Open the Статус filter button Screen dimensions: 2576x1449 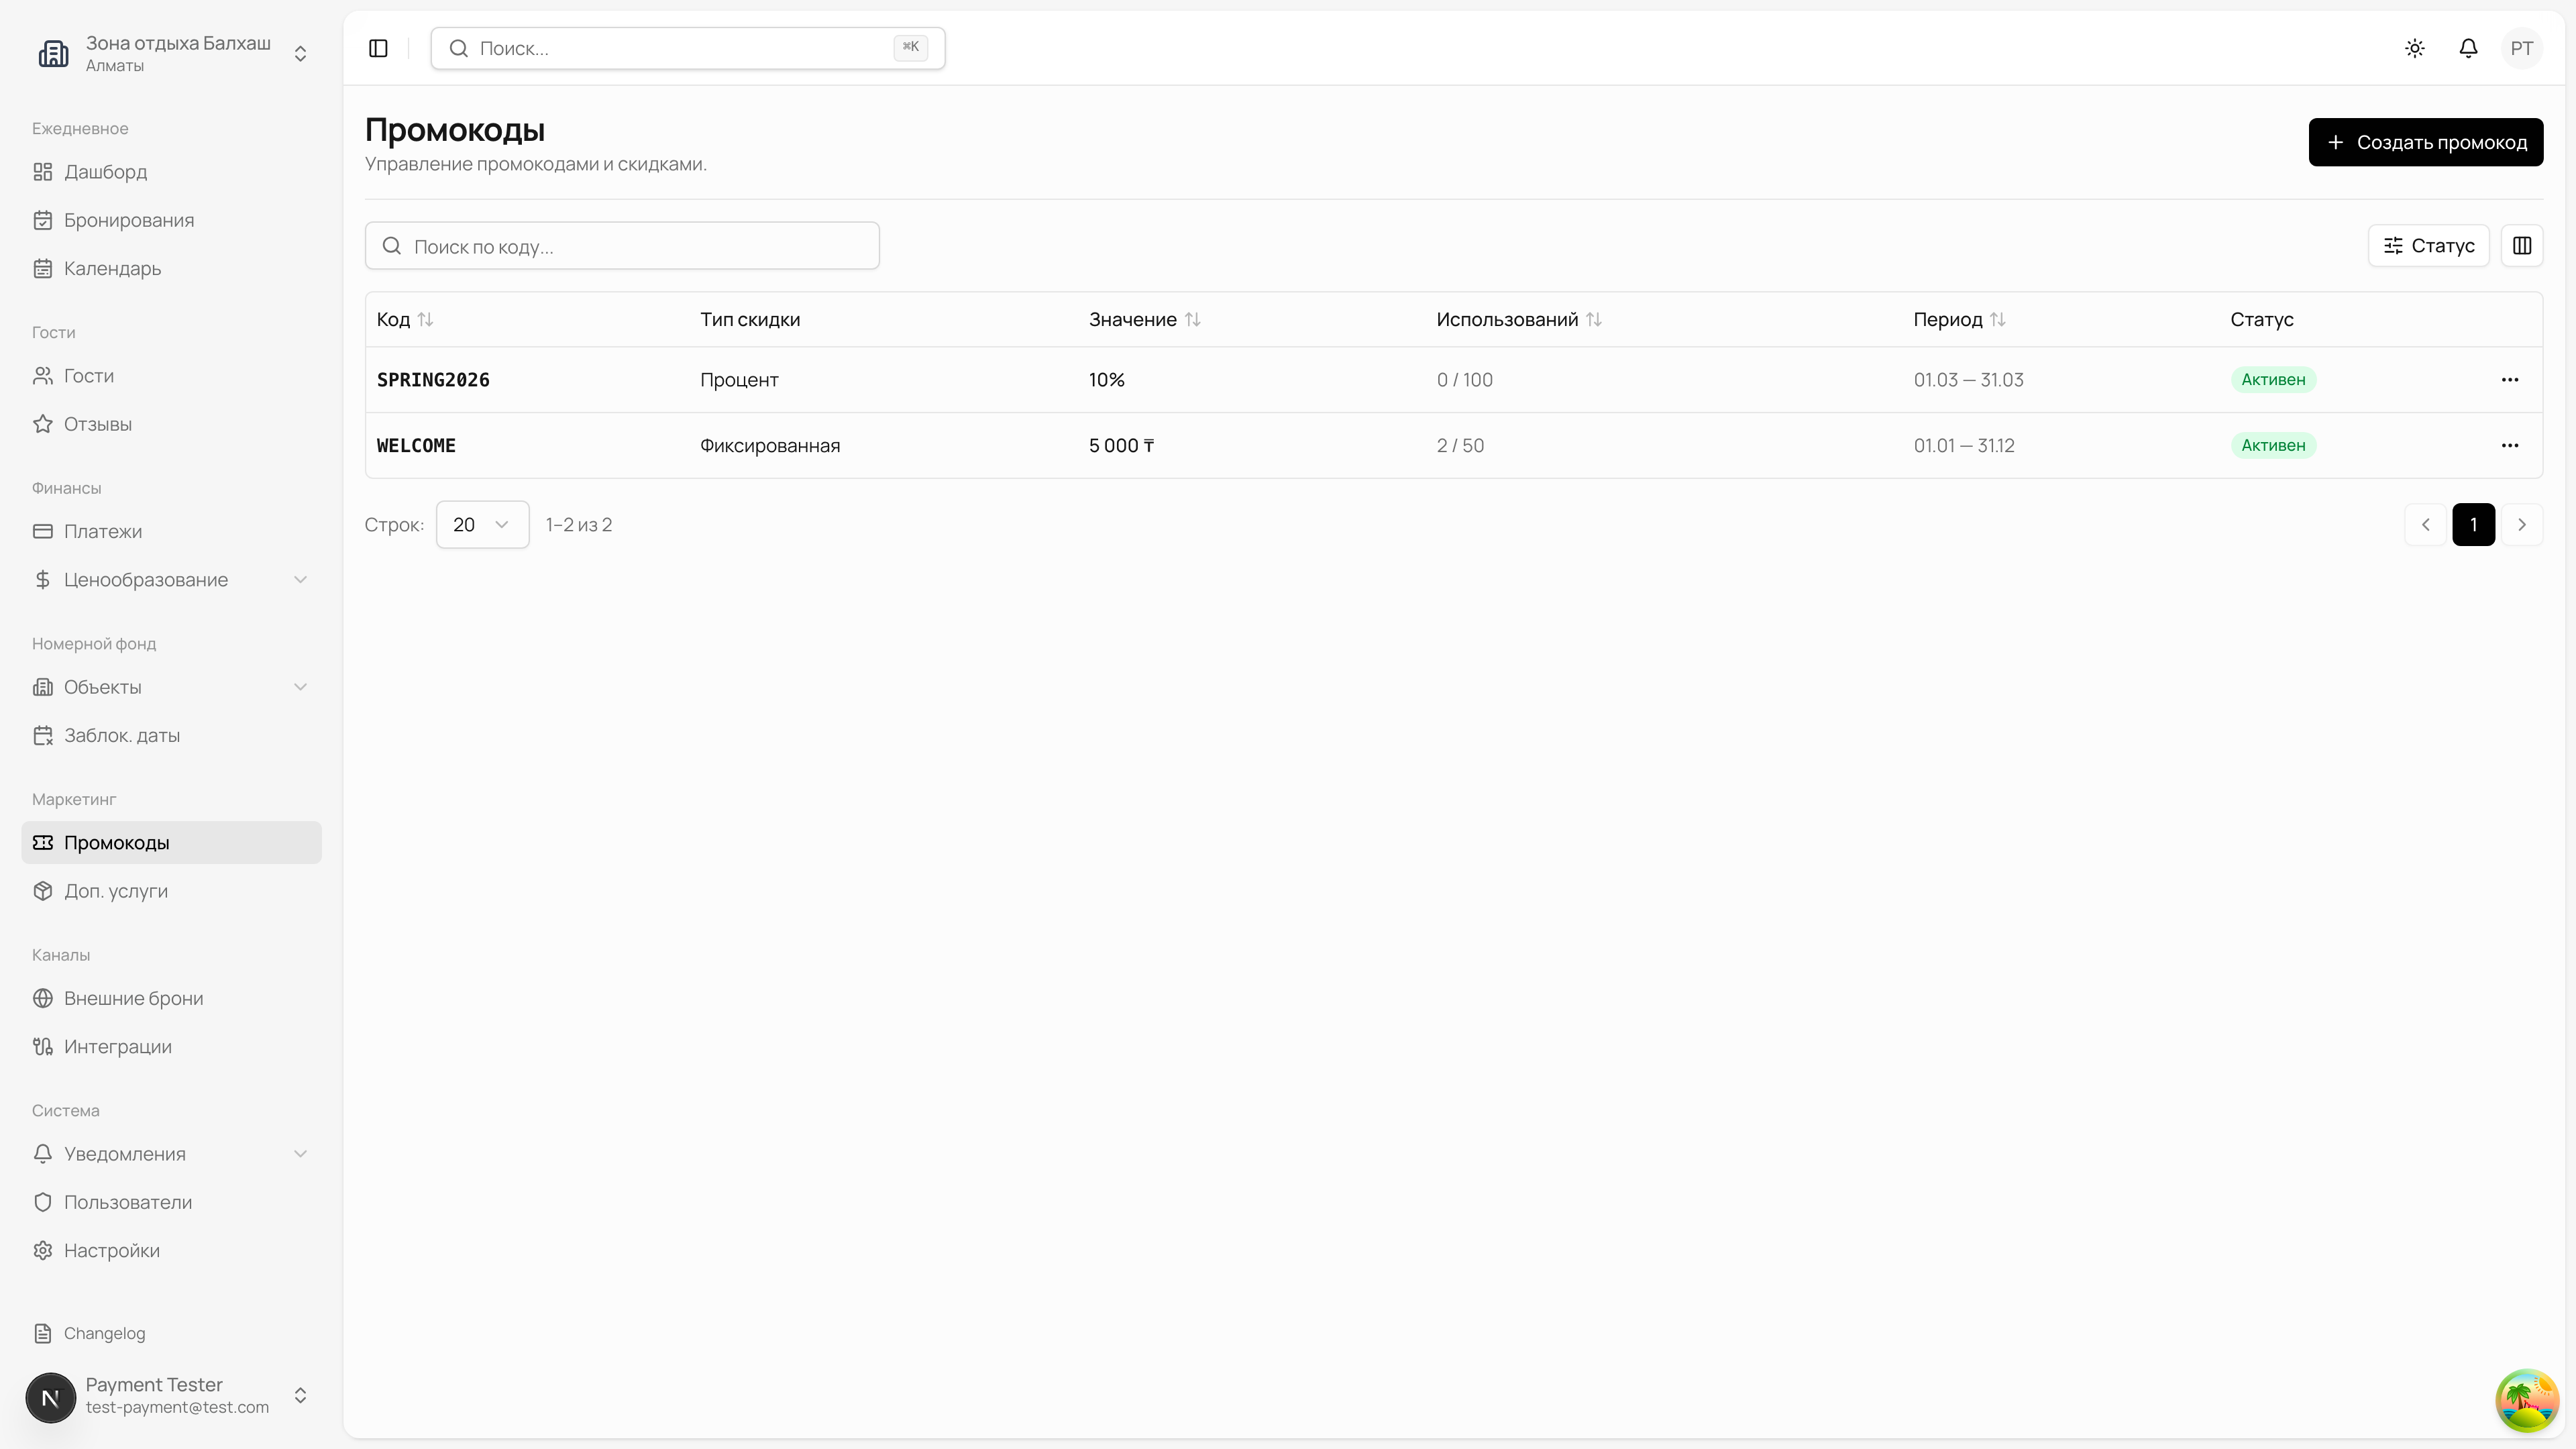(x=2428, y=246)
